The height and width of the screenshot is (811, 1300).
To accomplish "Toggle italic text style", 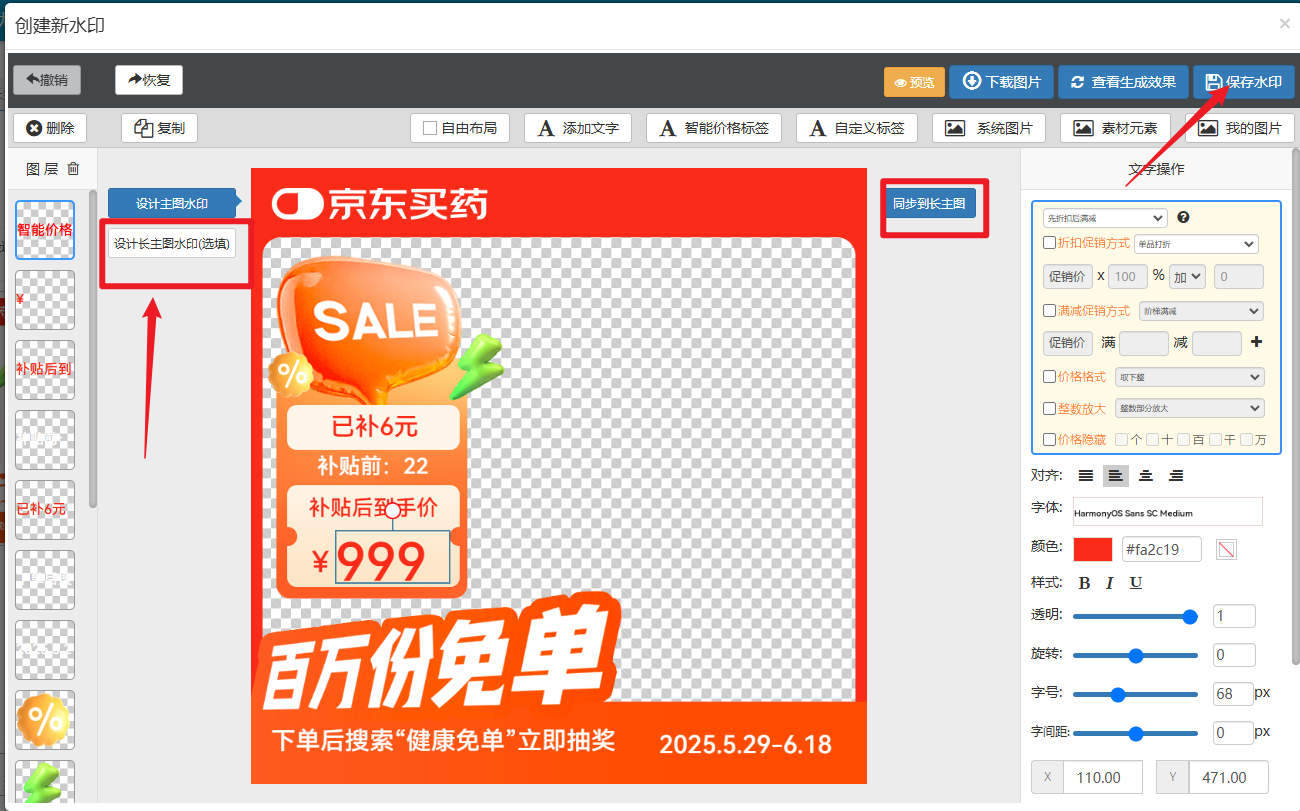I will (1109, 583).
